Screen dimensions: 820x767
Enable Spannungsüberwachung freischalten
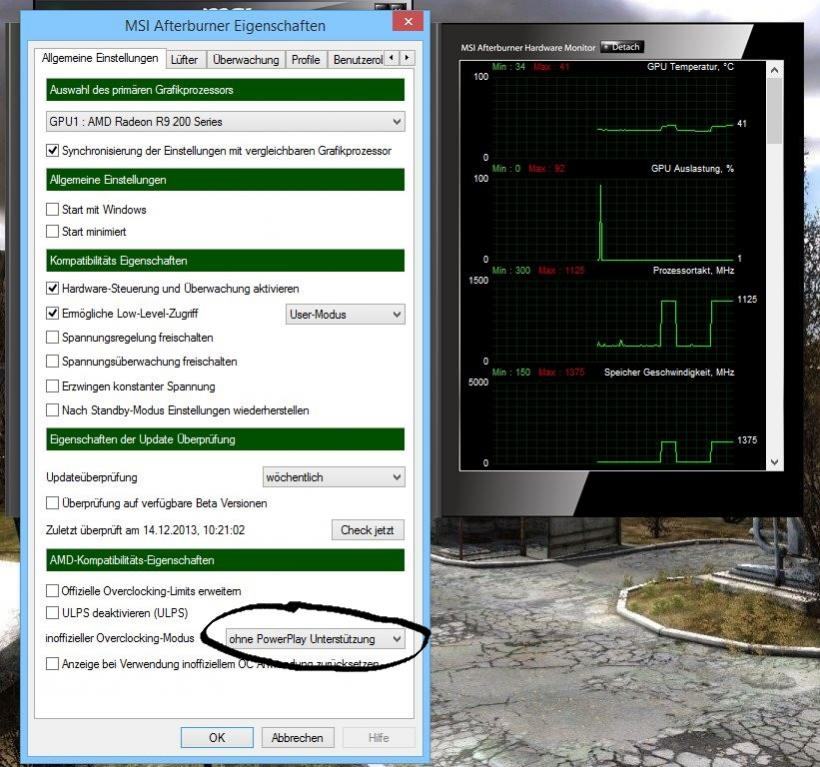point(52,361)
